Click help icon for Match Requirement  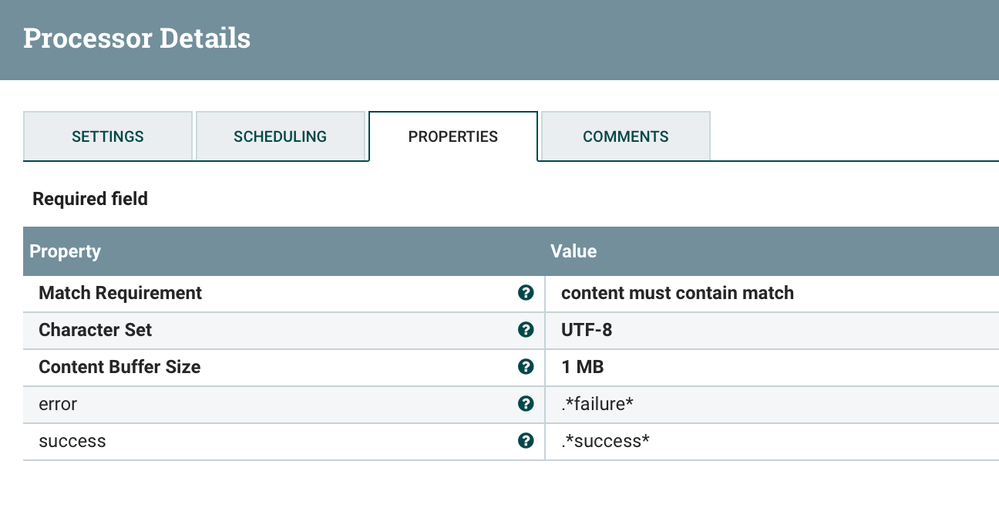(x=526, y=293)
